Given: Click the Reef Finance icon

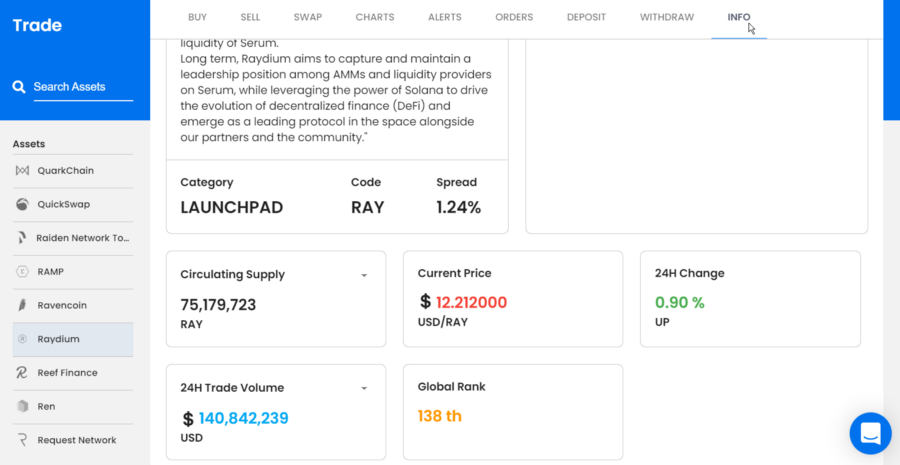Looking at the screenshot, I should [x=22, y=373].
